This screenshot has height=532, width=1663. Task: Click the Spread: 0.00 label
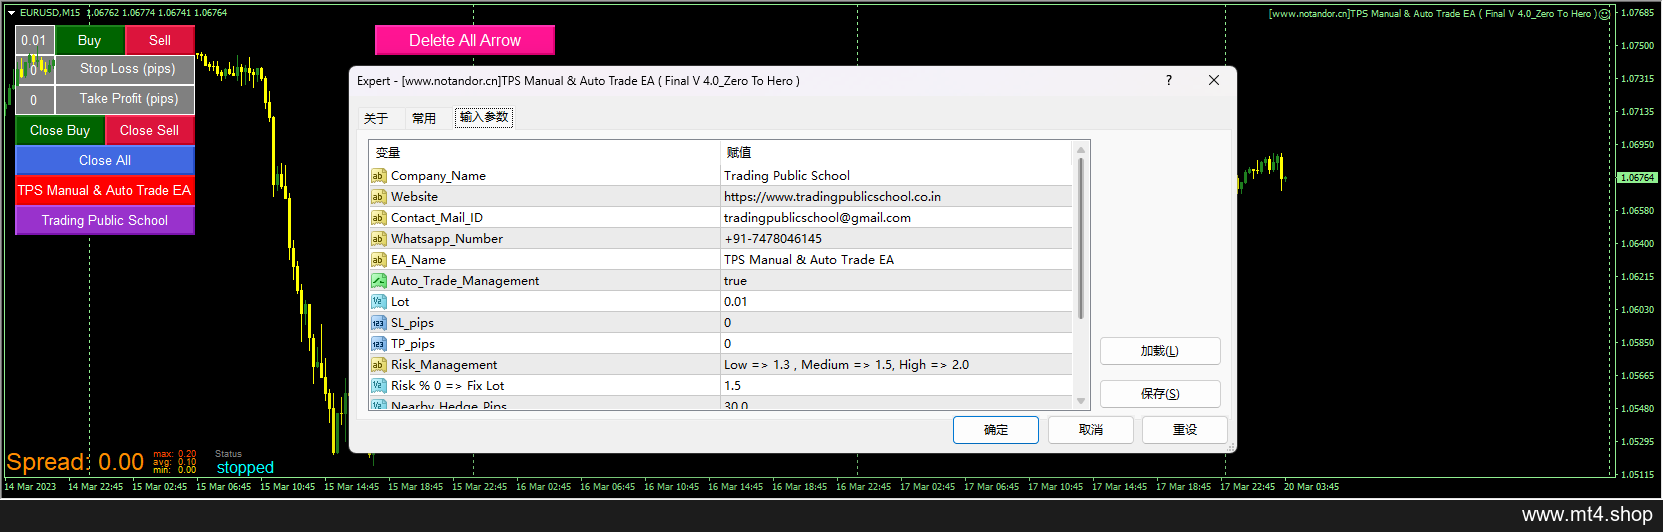(x=75, y=462)
